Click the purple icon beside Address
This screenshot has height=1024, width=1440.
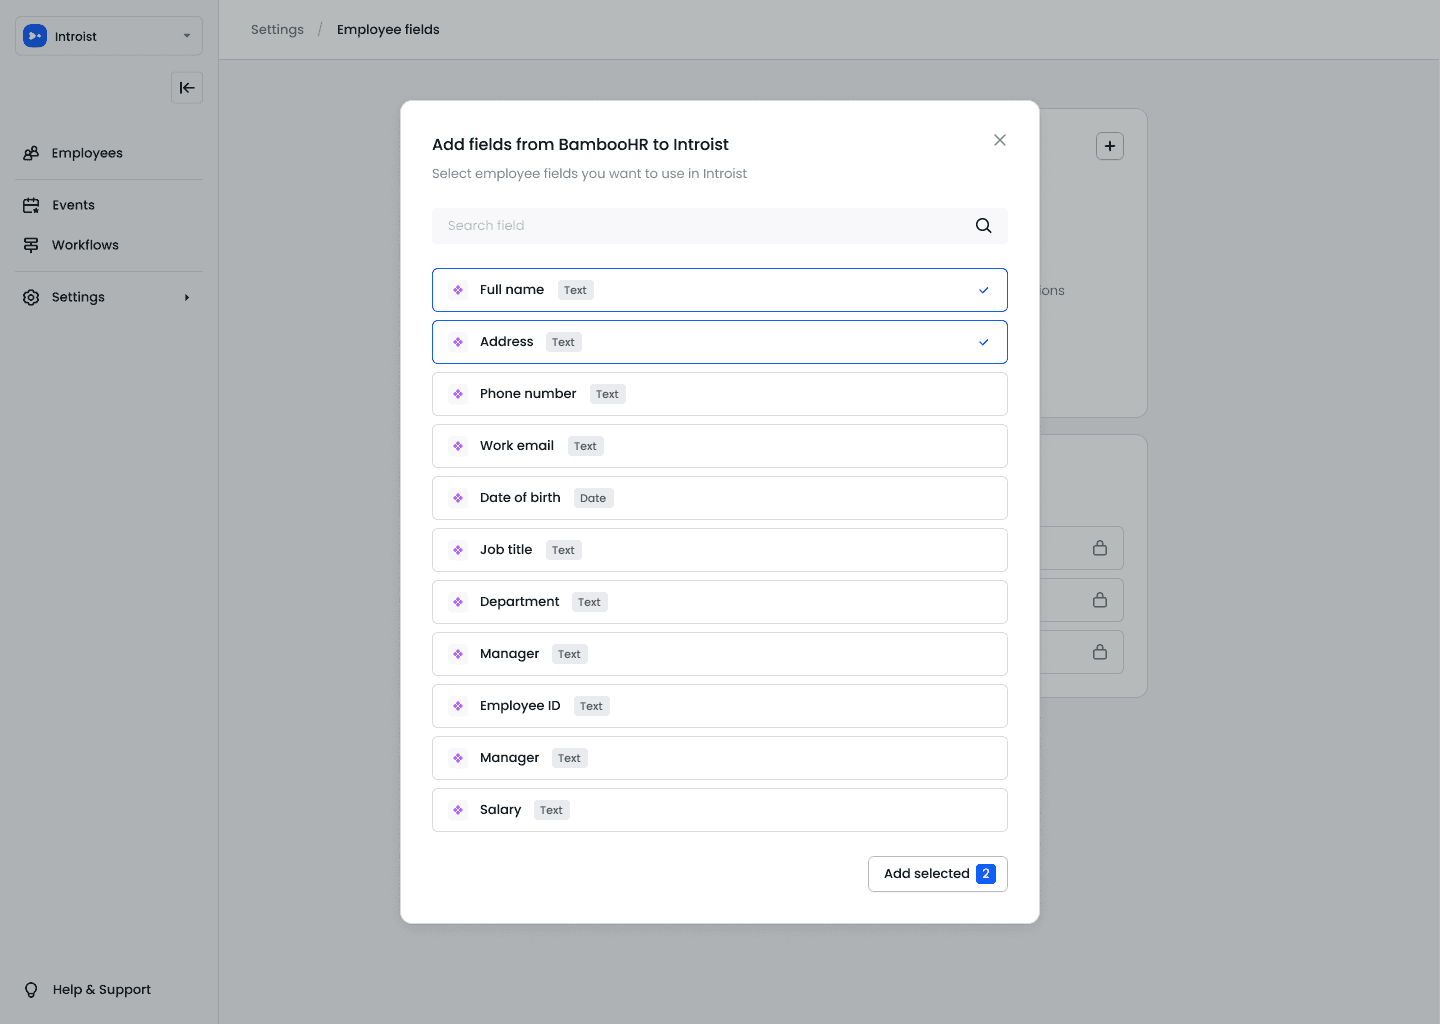pos(458,342)
